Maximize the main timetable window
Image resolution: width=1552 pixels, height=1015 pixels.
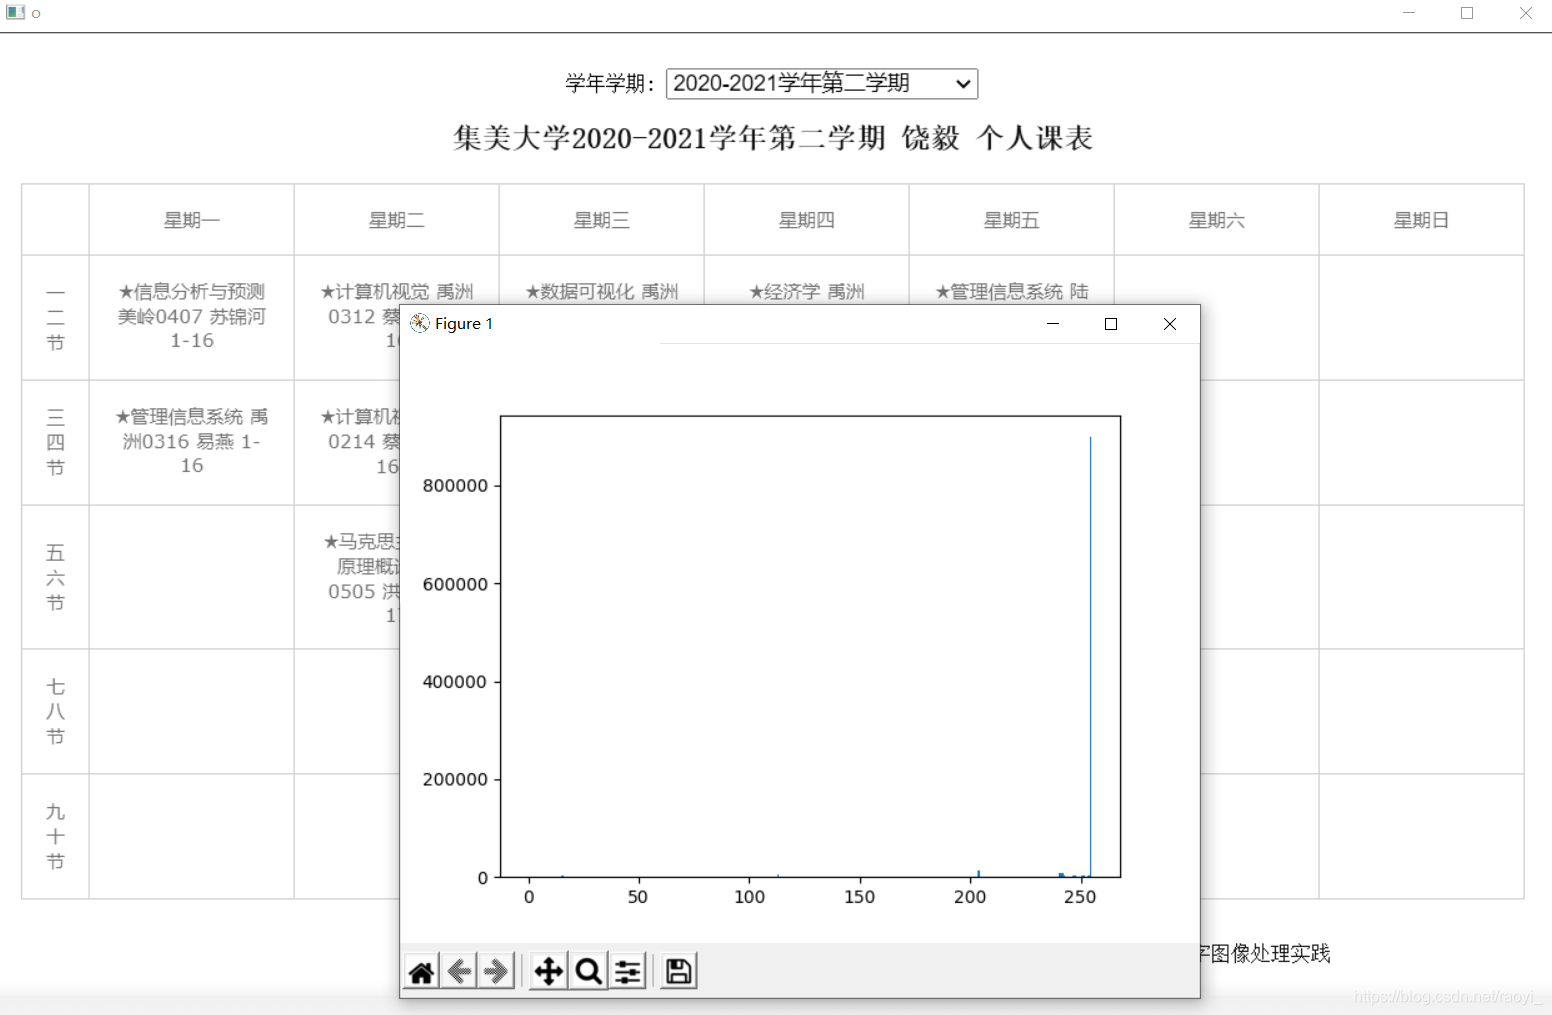[1467, 13]
